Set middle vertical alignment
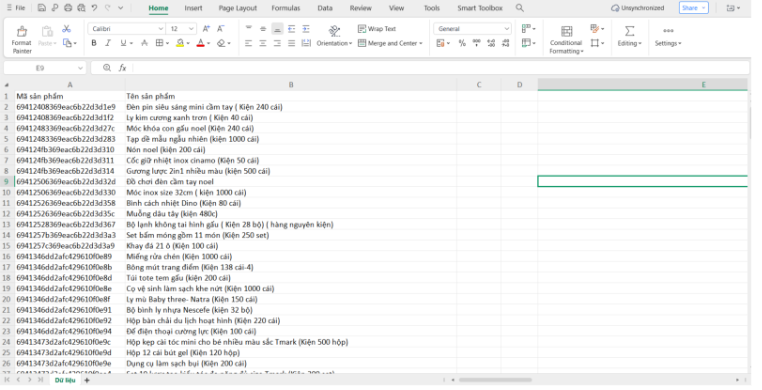Image resolution: width=762 pixels, height=390 pixels. [x=263, y=29]
